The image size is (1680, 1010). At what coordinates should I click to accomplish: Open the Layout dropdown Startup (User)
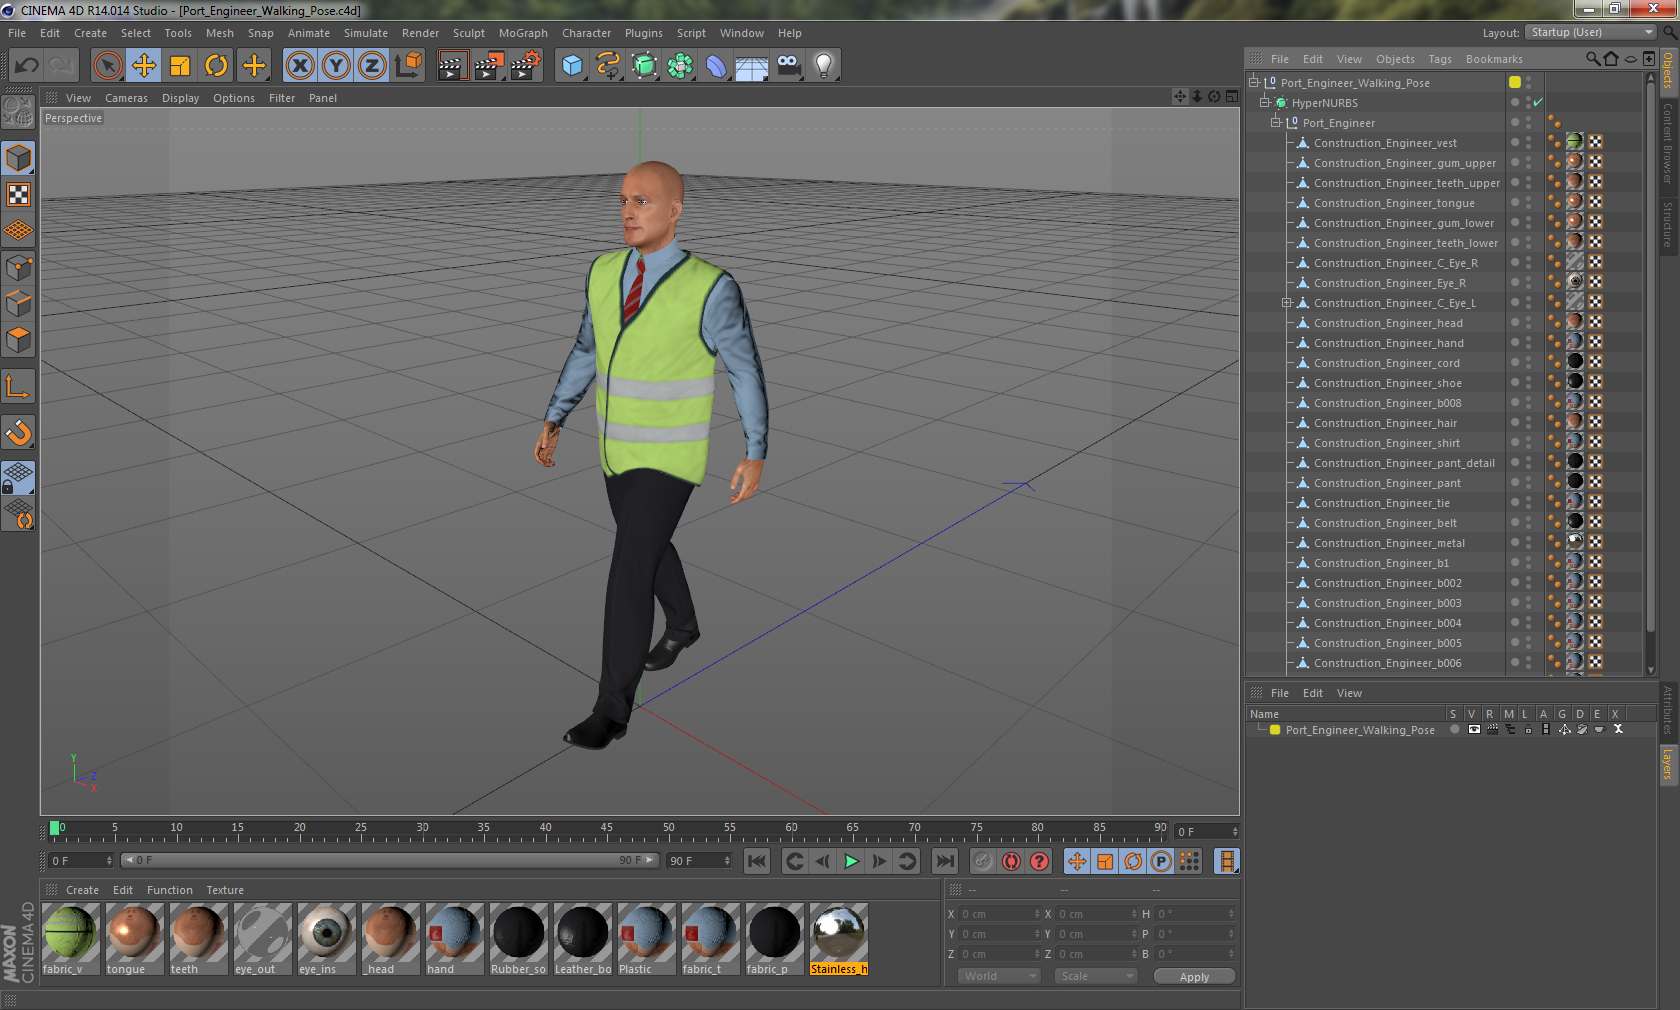click(1592, 32)
